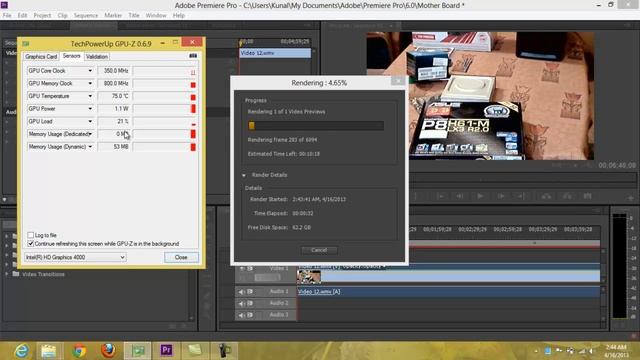Cancel the rendering process
The image size is (640, 360).
point(319,250)
